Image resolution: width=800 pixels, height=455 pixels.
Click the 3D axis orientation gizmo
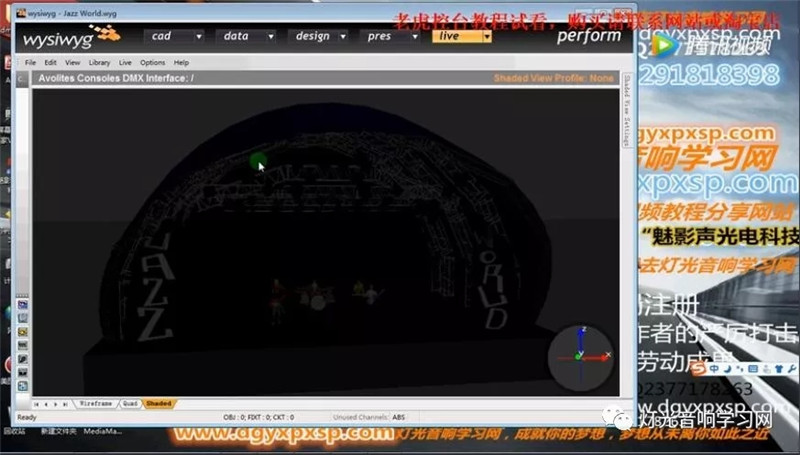pyautogui.click(x=581, y=356)
